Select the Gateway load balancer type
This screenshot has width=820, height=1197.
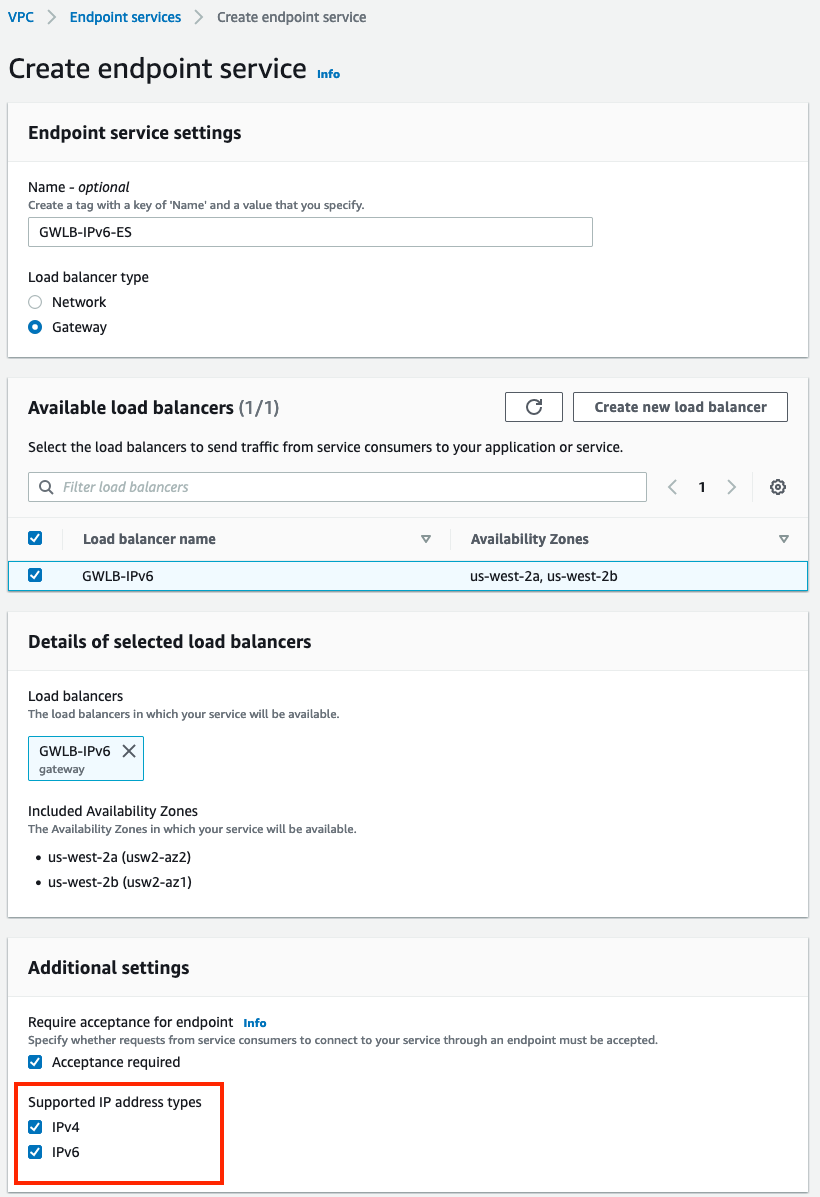[35, 327]
